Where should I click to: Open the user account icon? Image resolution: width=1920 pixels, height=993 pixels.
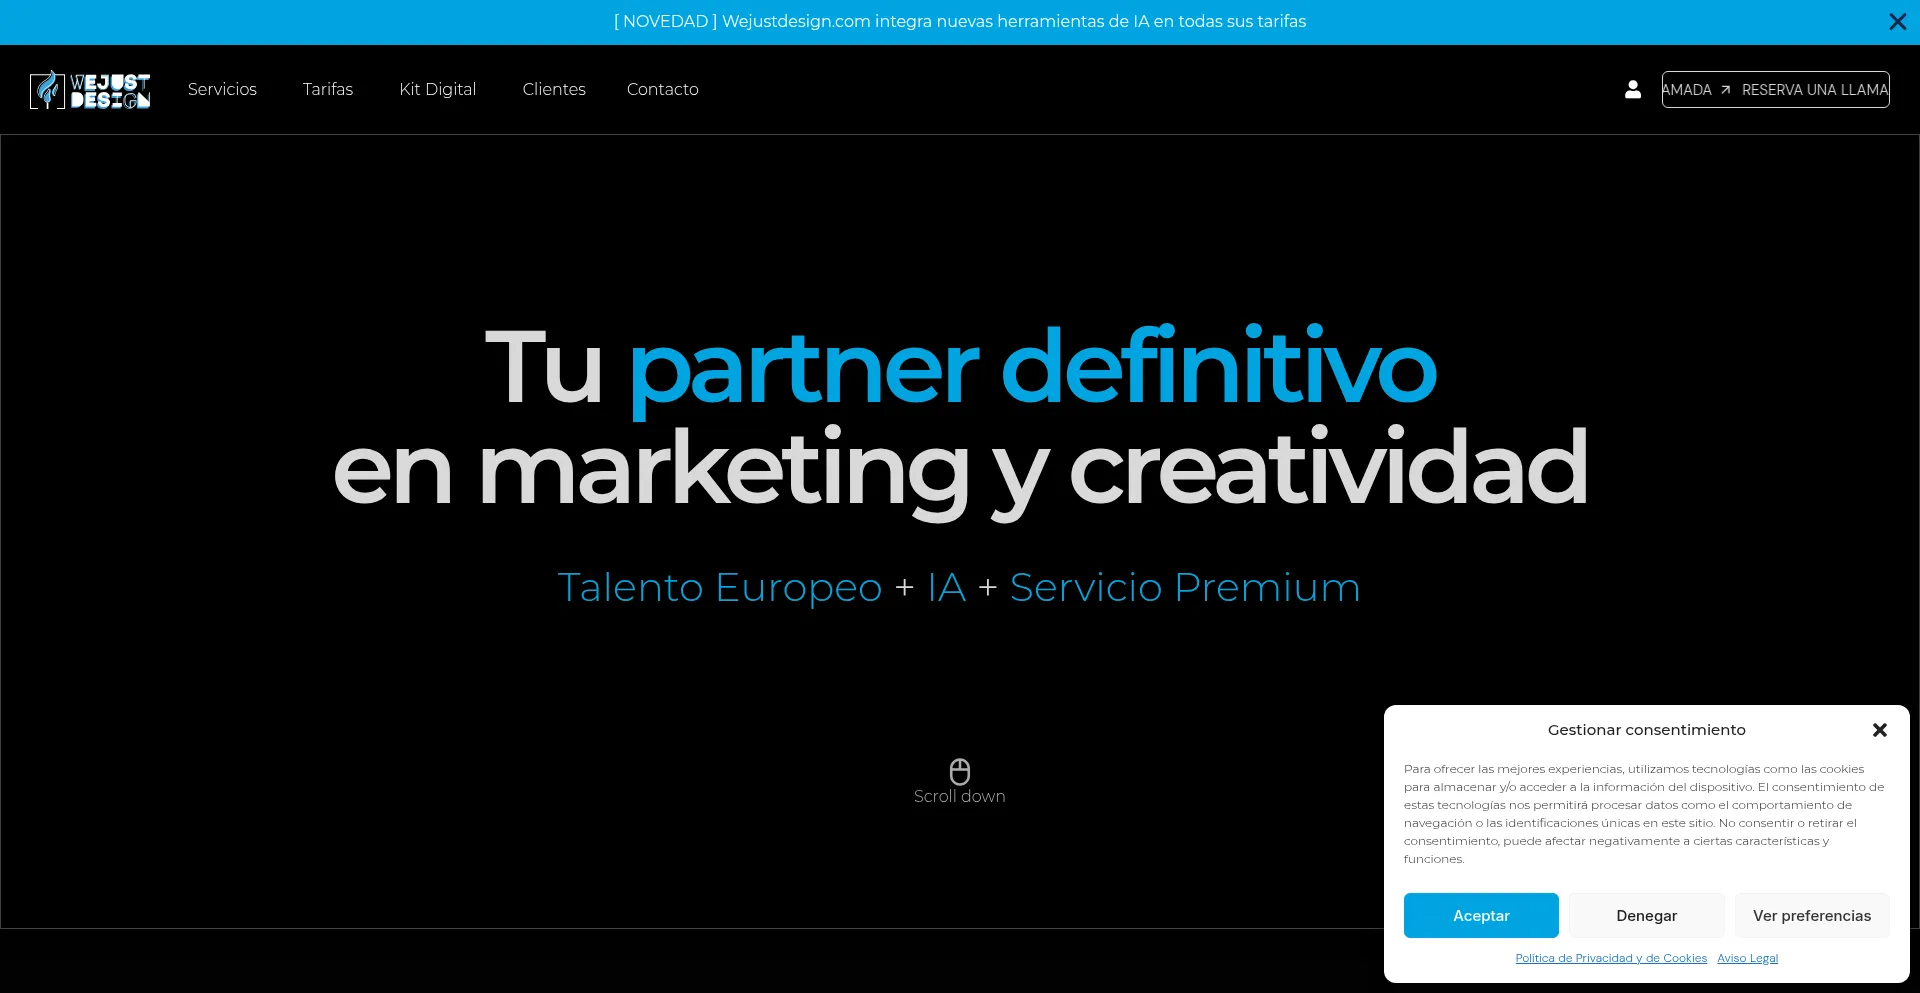1633,90
